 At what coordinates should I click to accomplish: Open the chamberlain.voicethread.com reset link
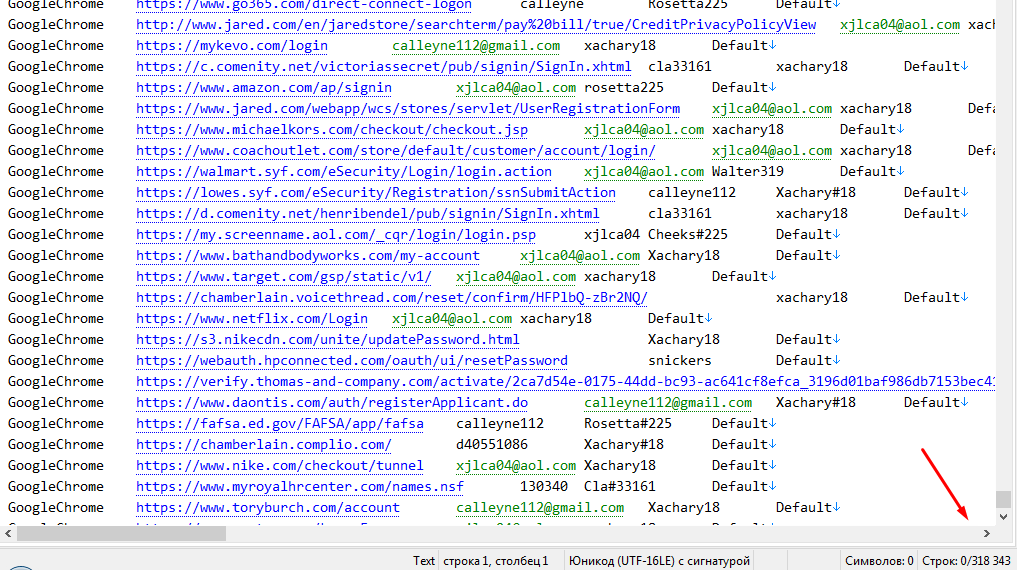[392, 298]
